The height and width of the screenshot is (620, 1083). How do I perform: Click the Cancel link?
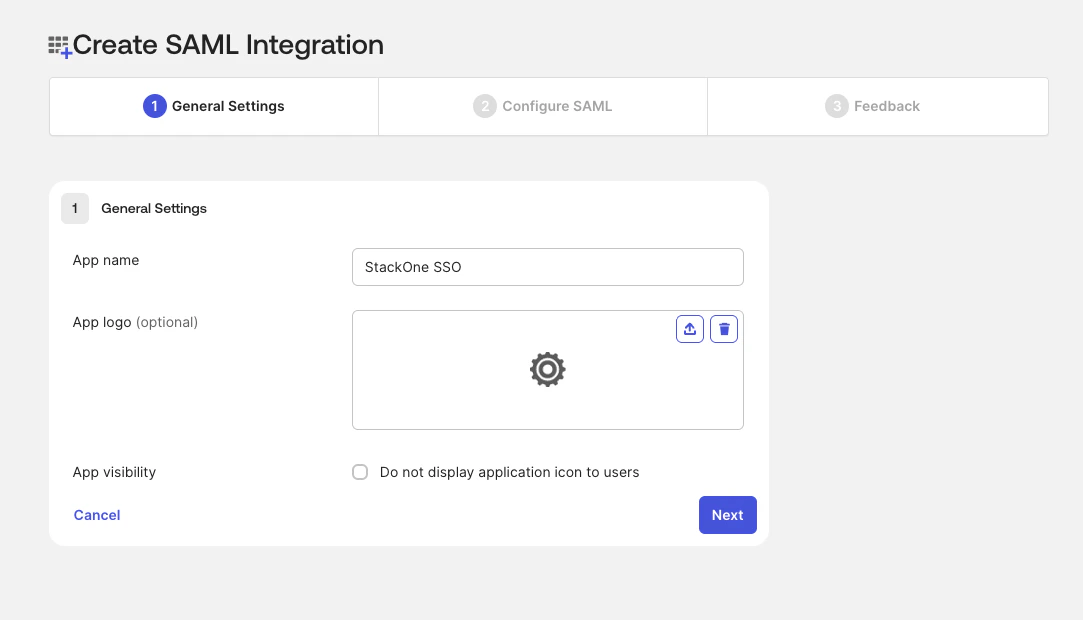click(96, 515)
